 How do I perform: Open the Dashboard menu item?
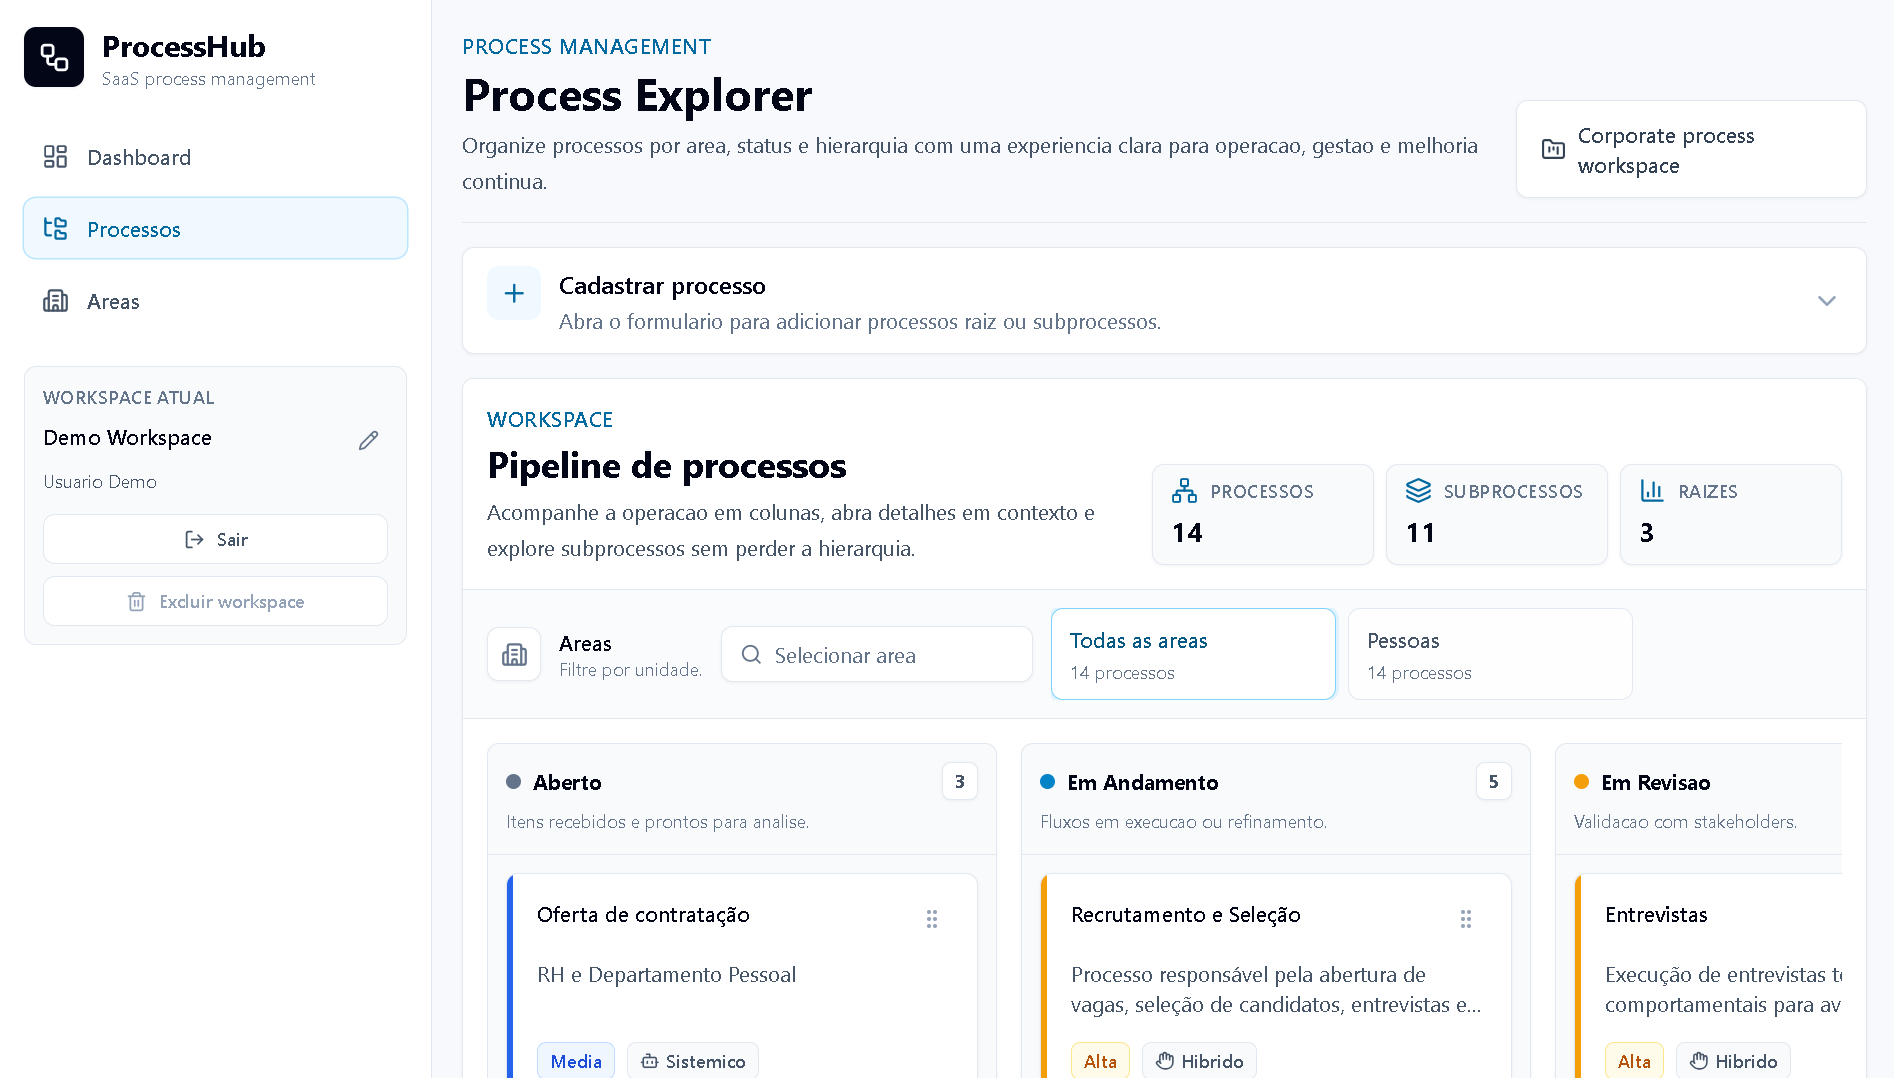coord(215,157)
